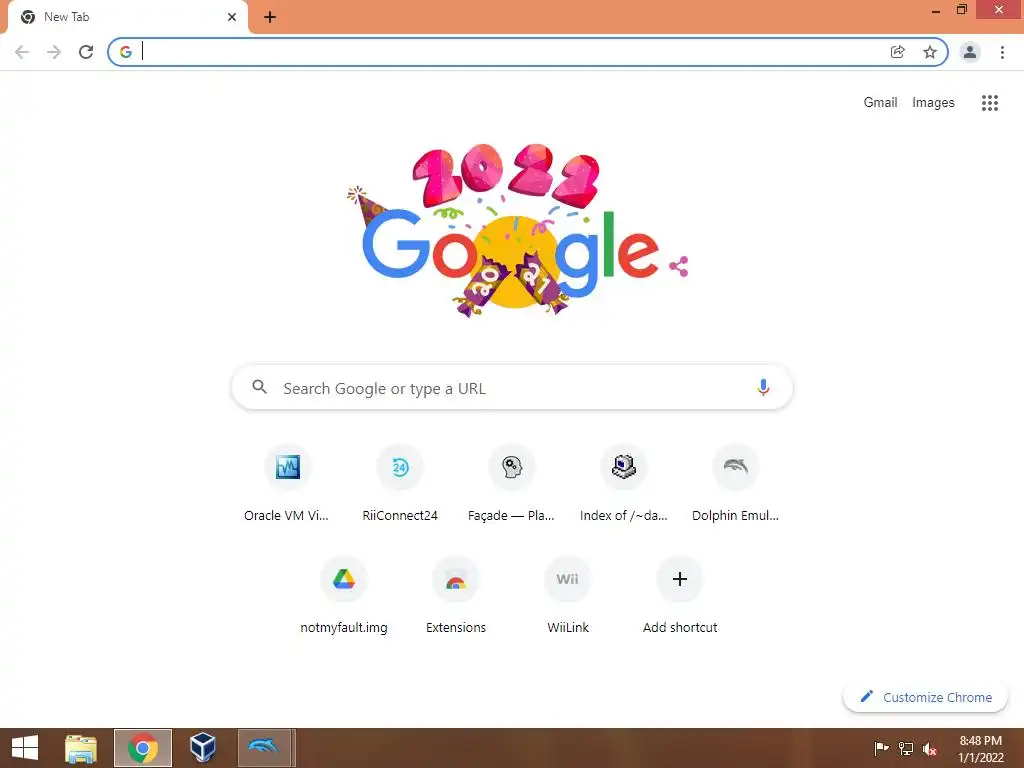The image size is (1024, 768).
Task: Bookmark this tab with the star icon
Action: [x=930, y=52]
